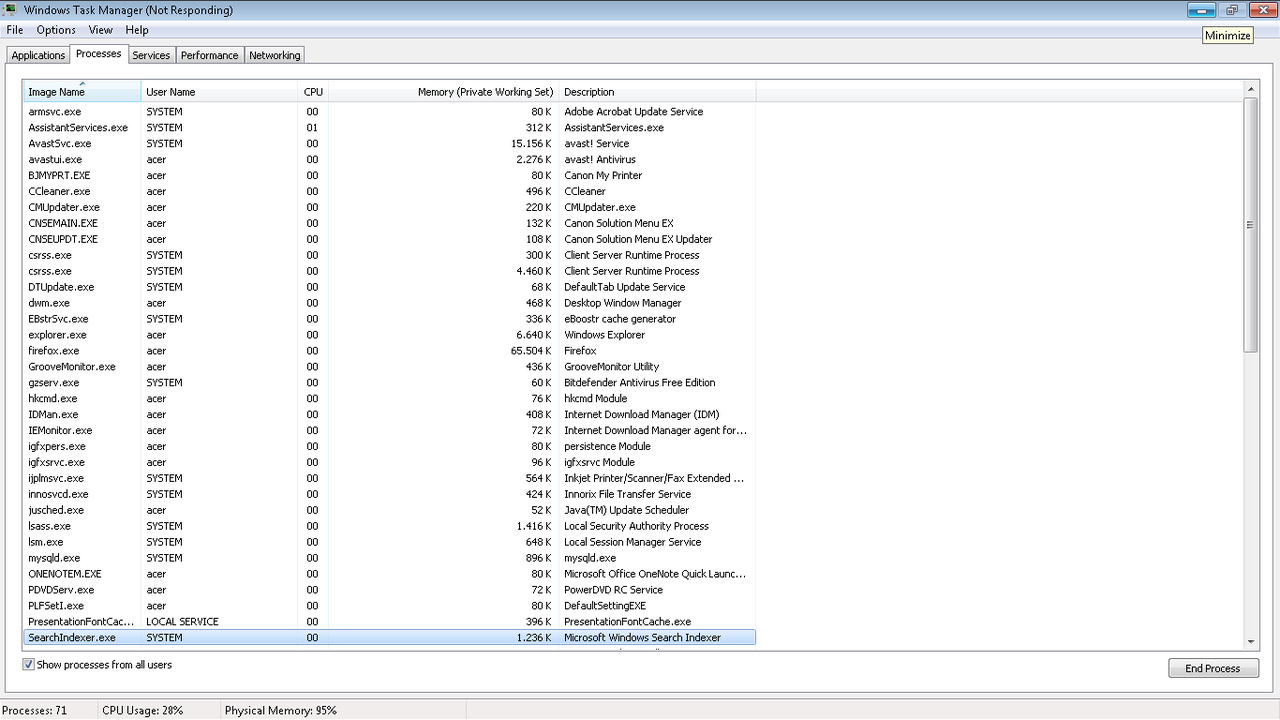The image size is (1280, 720).
Task: Select the igfxpers.exe process
Action: 390,446
